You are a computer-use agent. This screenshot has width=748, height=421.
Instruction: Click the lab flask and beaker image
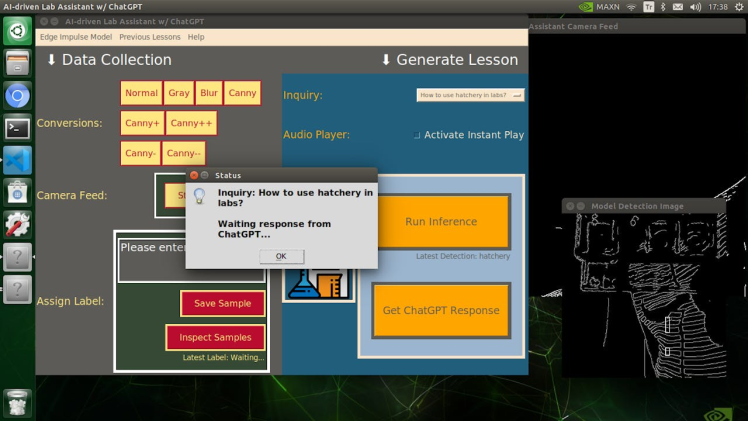(319, 285)
